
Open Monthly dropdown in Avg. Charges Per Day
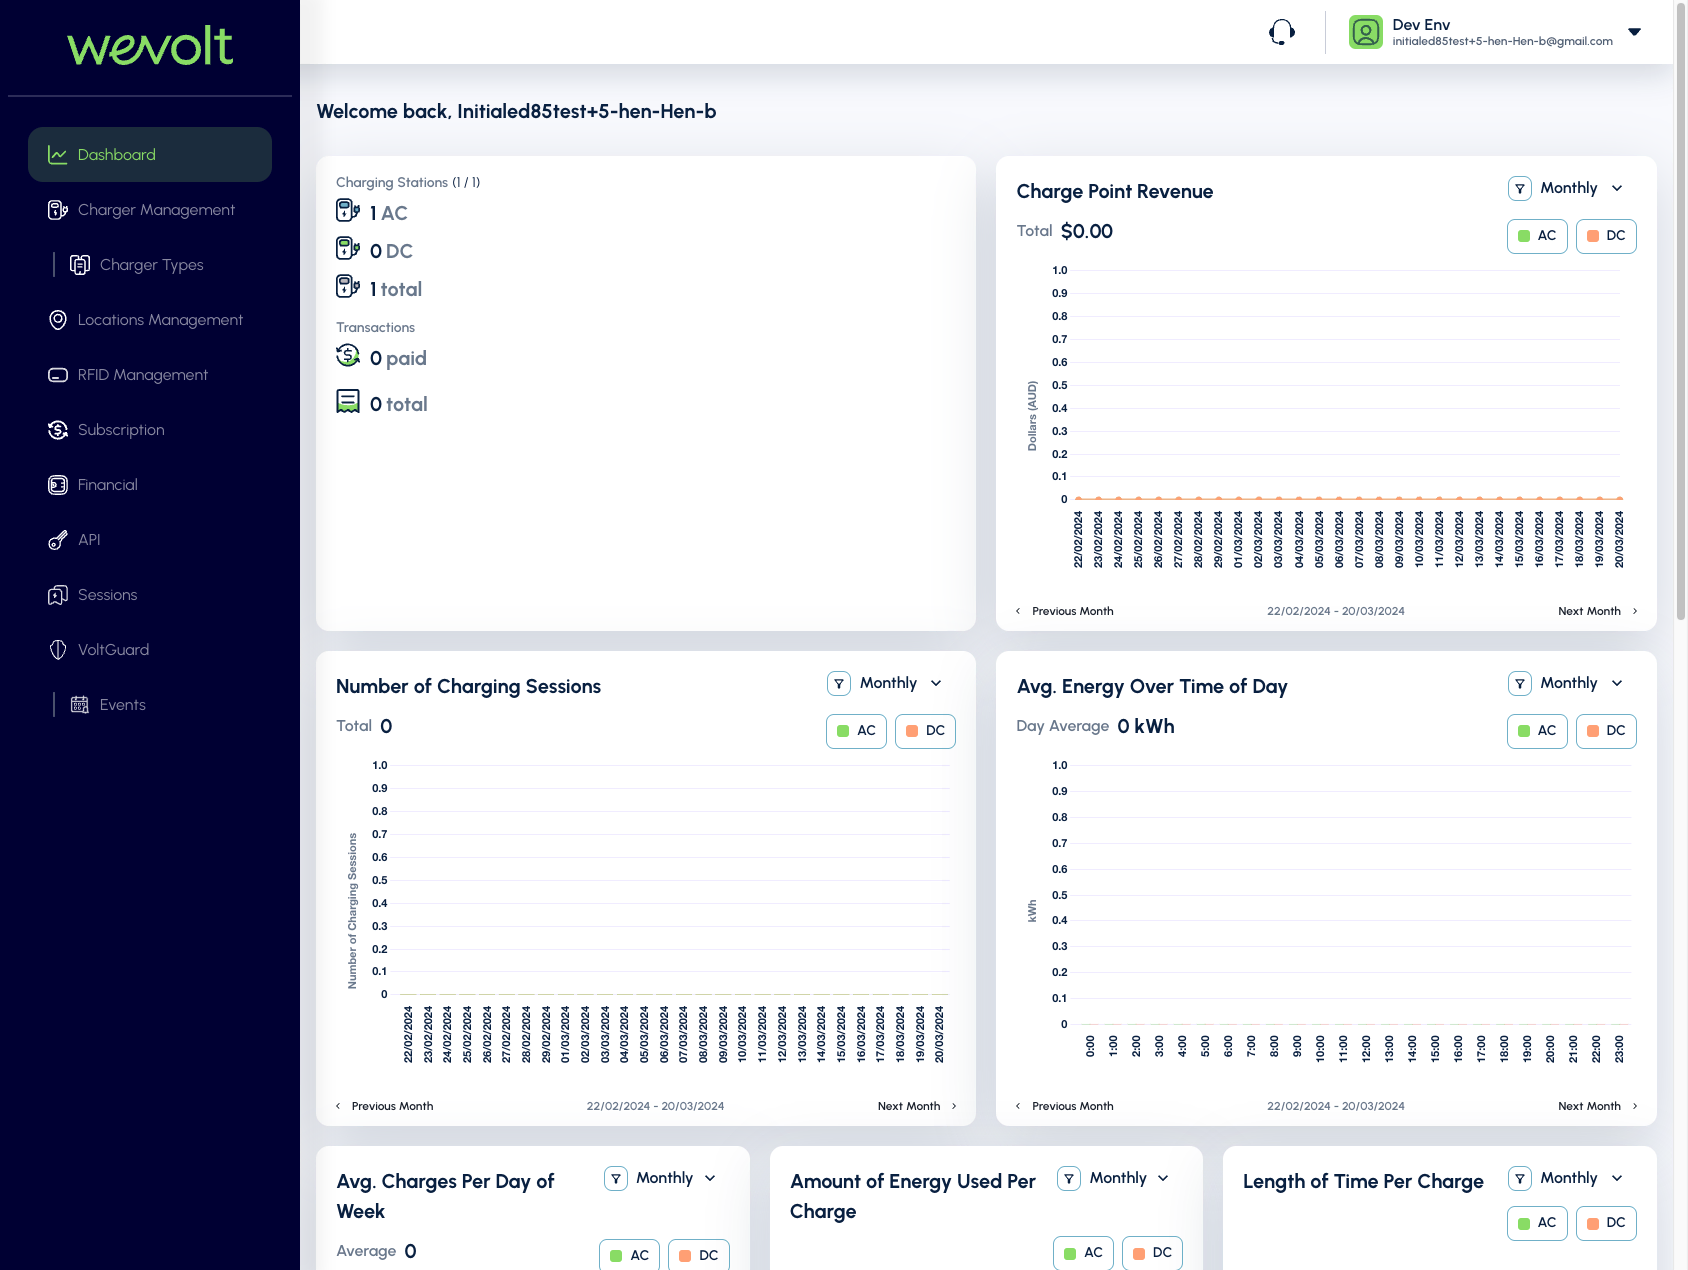coord(677,1178)
